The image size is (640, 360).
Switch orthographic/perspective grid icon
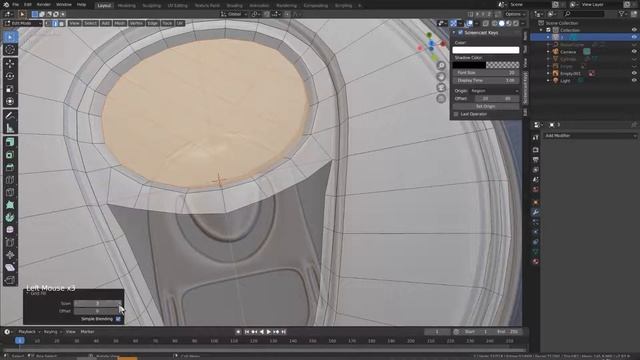pos(441,99)
